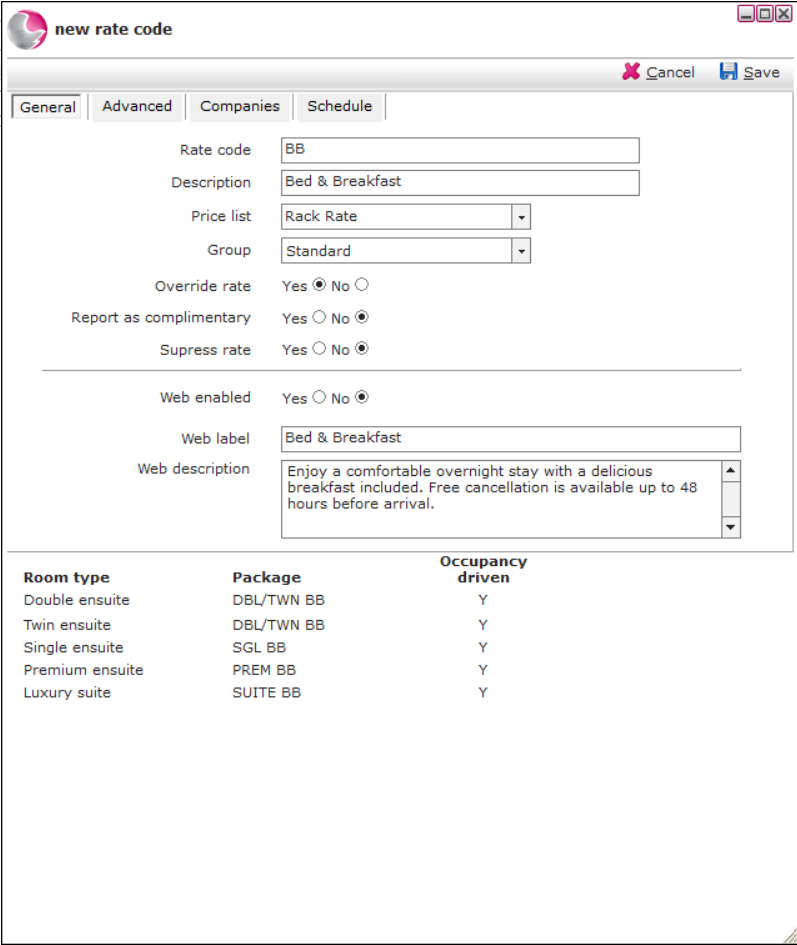Select Yes for Web enabled
Screen dimensions: 797x945
tap(320, 397)
